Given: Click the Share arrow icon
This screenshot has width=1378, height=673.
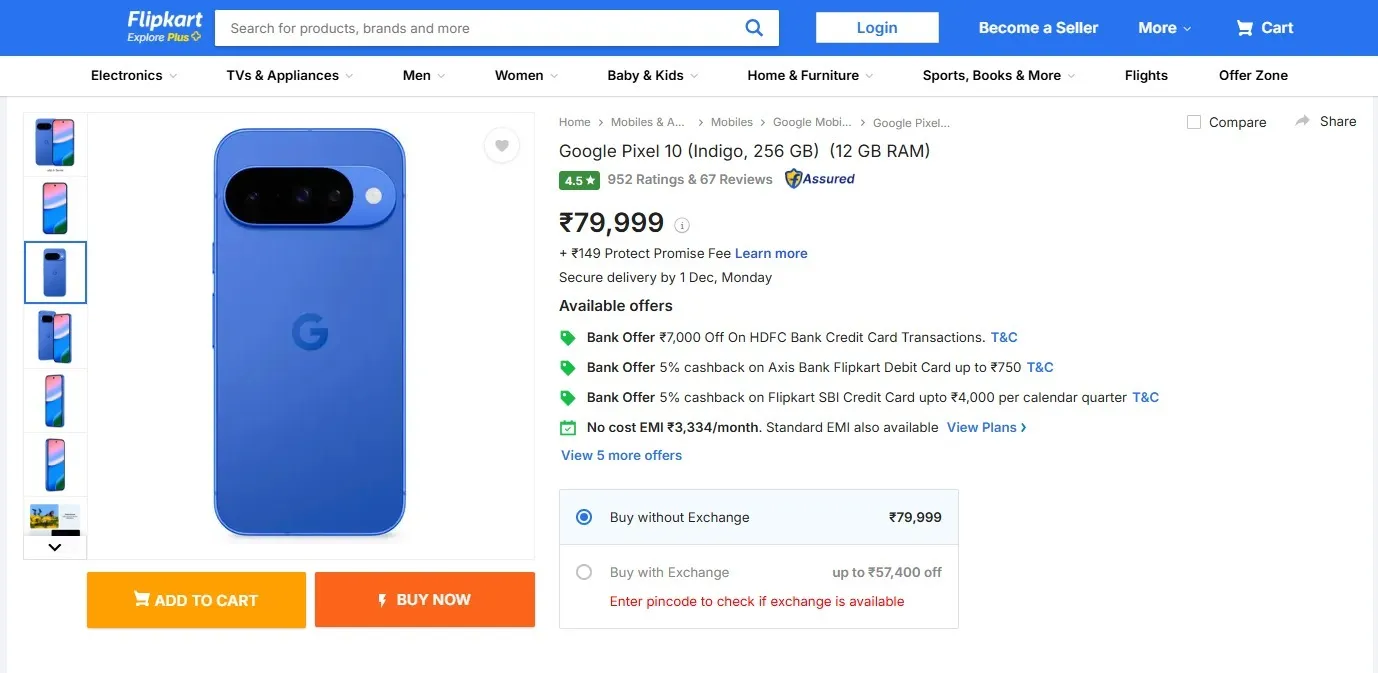Looking at the screenshot, I should pos(1302,121).
